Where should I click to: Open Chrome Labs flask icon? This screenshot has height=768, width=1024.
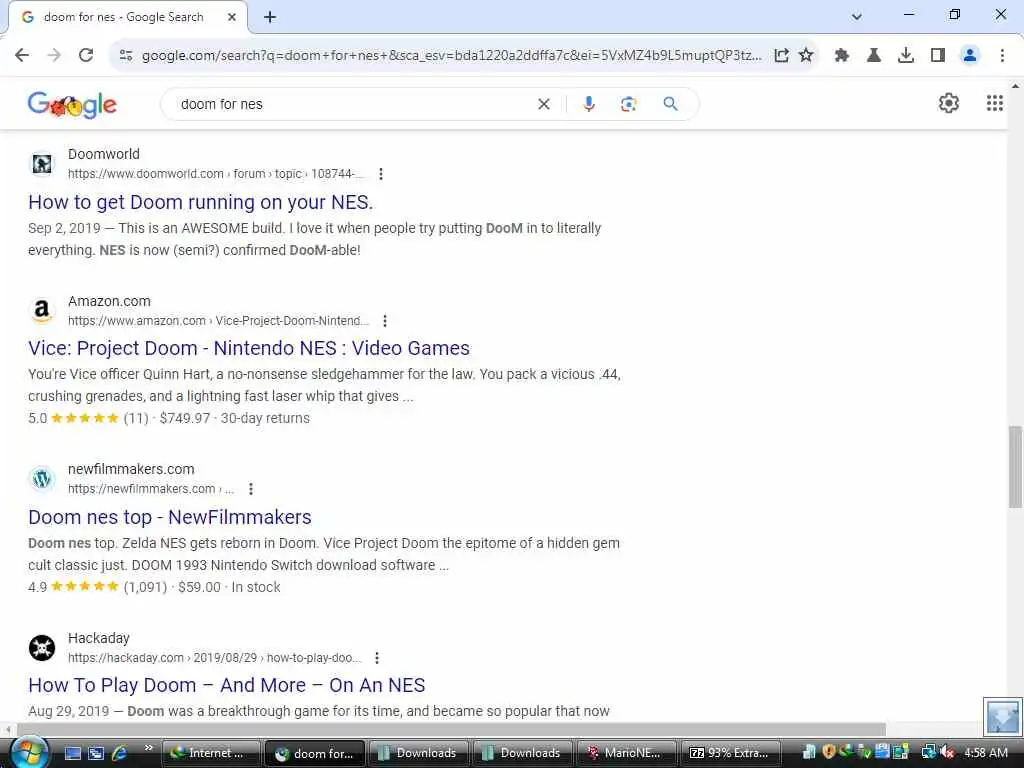(x=874, y=56)
